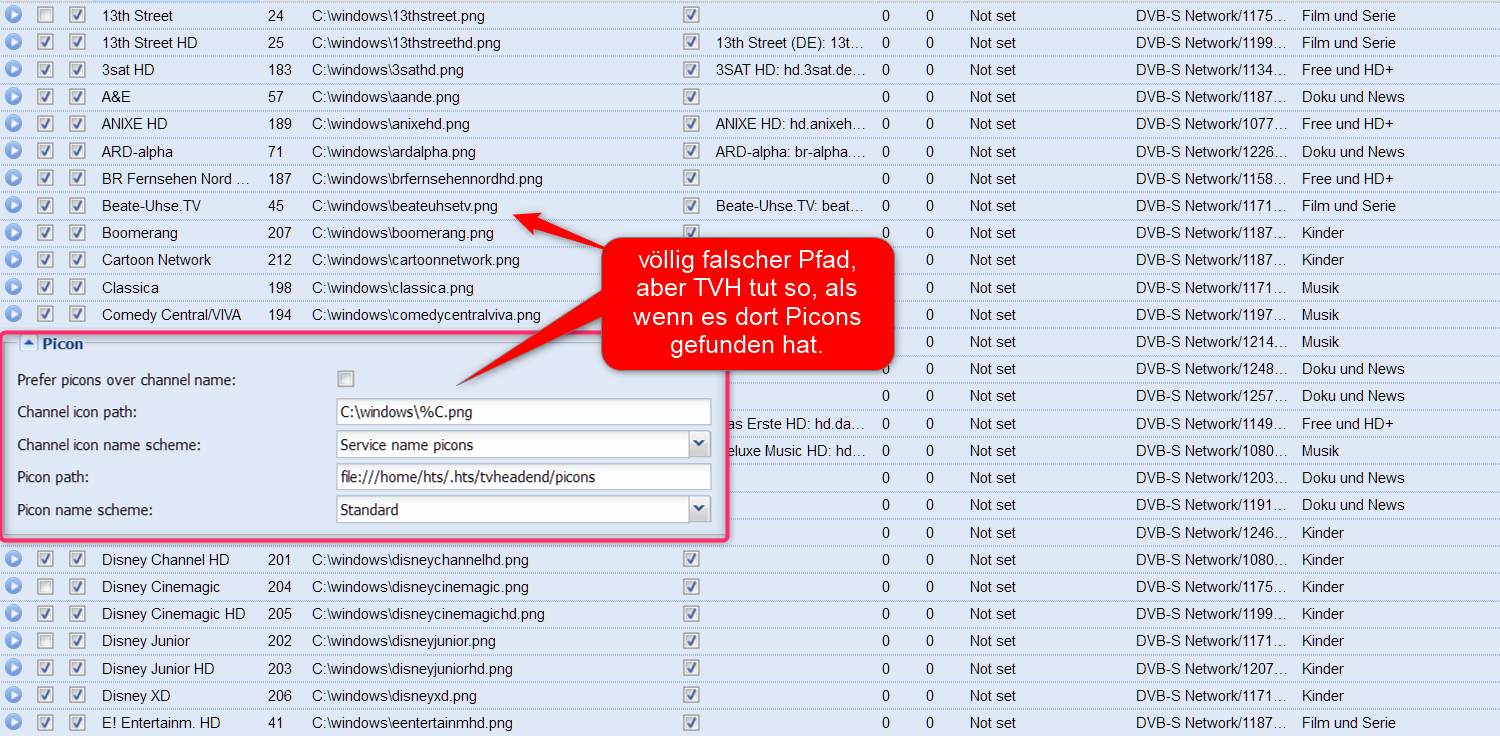
Task: Click play icon for Cartoon Network row
Action: (13, 260)
